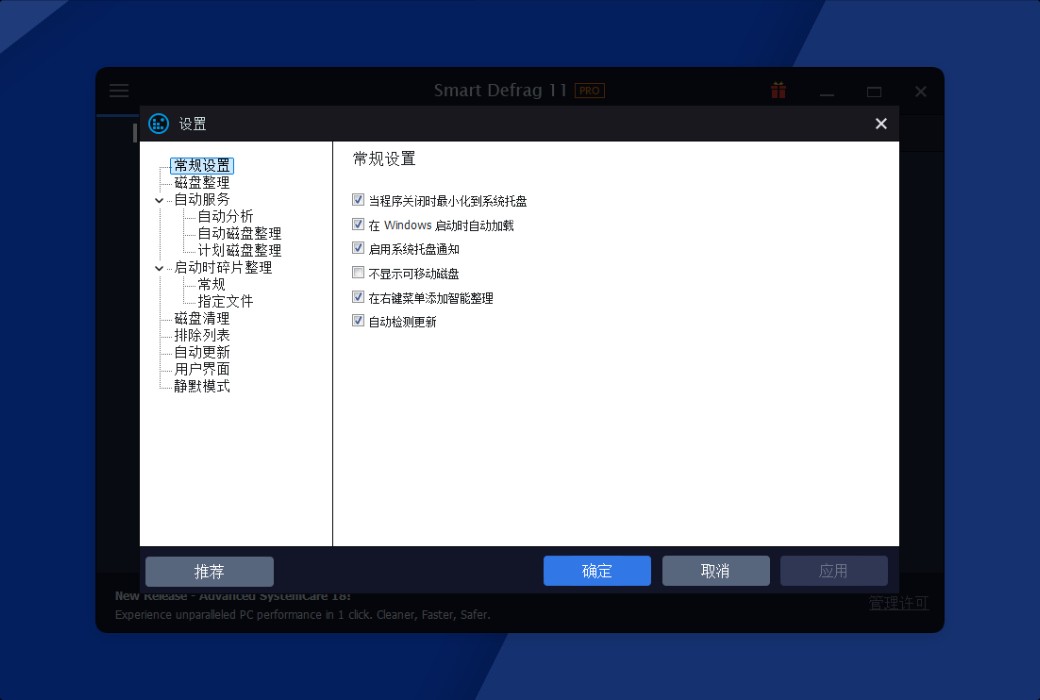Screen dimensions: 1040x700
Task: Open 常规 under 启动时碎片整理
Action: click(x=212, y=285)
